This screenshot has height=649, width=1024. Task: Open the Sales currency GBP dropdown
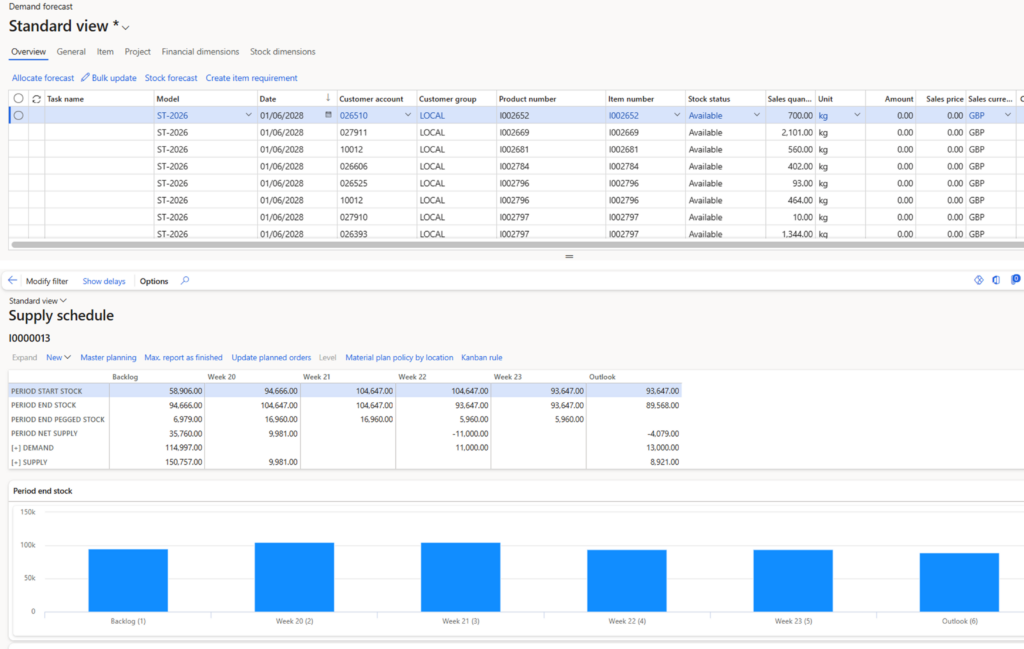click(x=1008, y=115)
